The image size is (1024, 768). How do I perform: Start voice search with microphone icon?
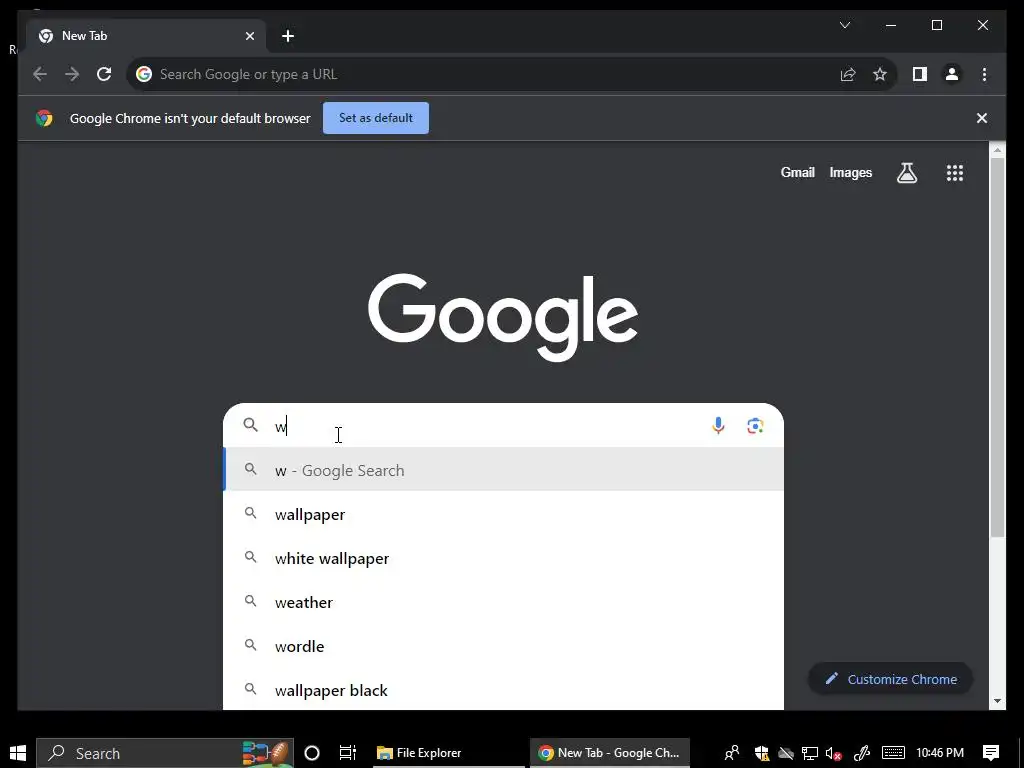(x=718, y=426)
